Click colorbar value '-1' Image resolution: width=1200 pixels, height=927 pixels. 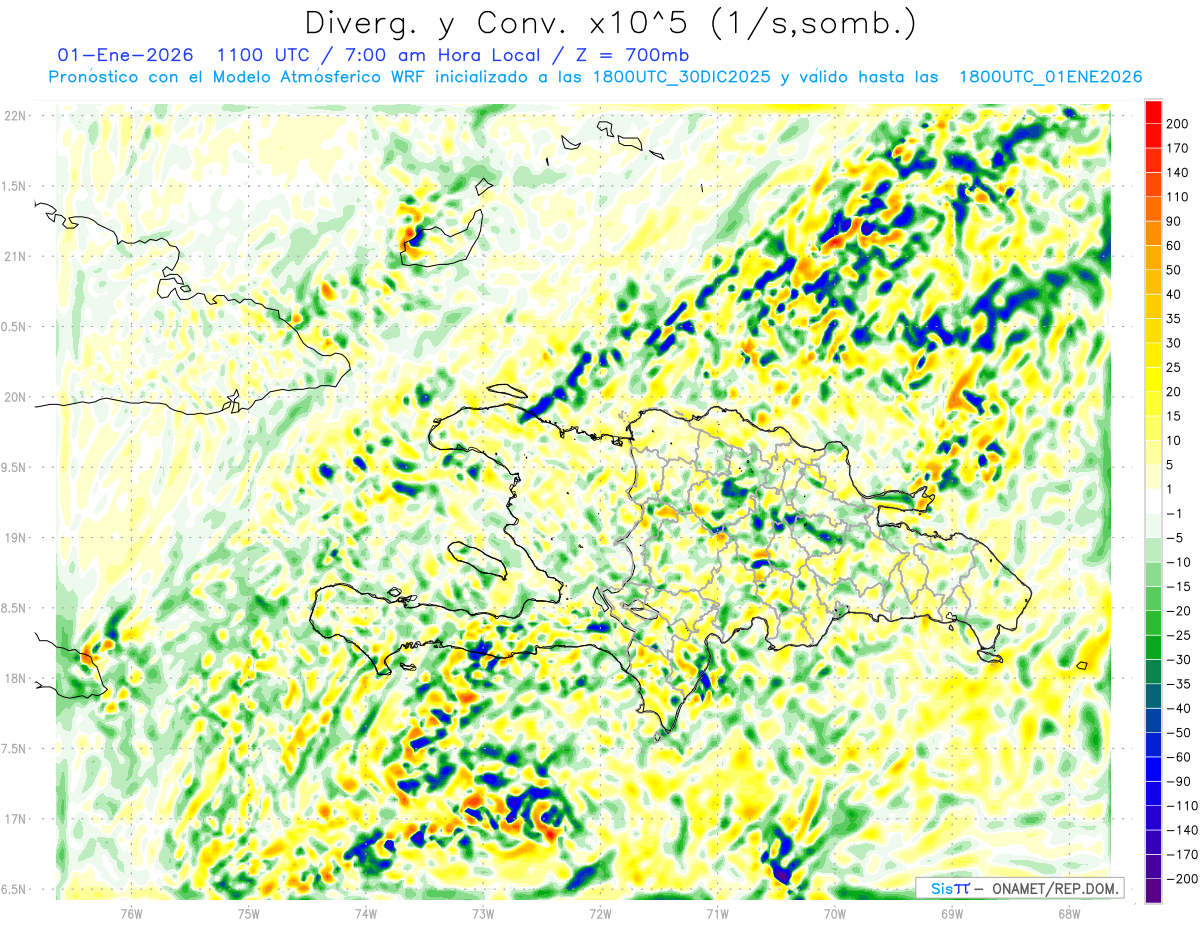tap(1176, 514)
